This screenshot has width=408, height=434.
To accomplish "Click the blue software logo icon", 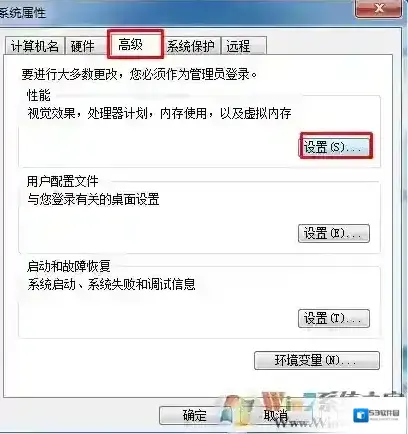I will pos(361,415).
